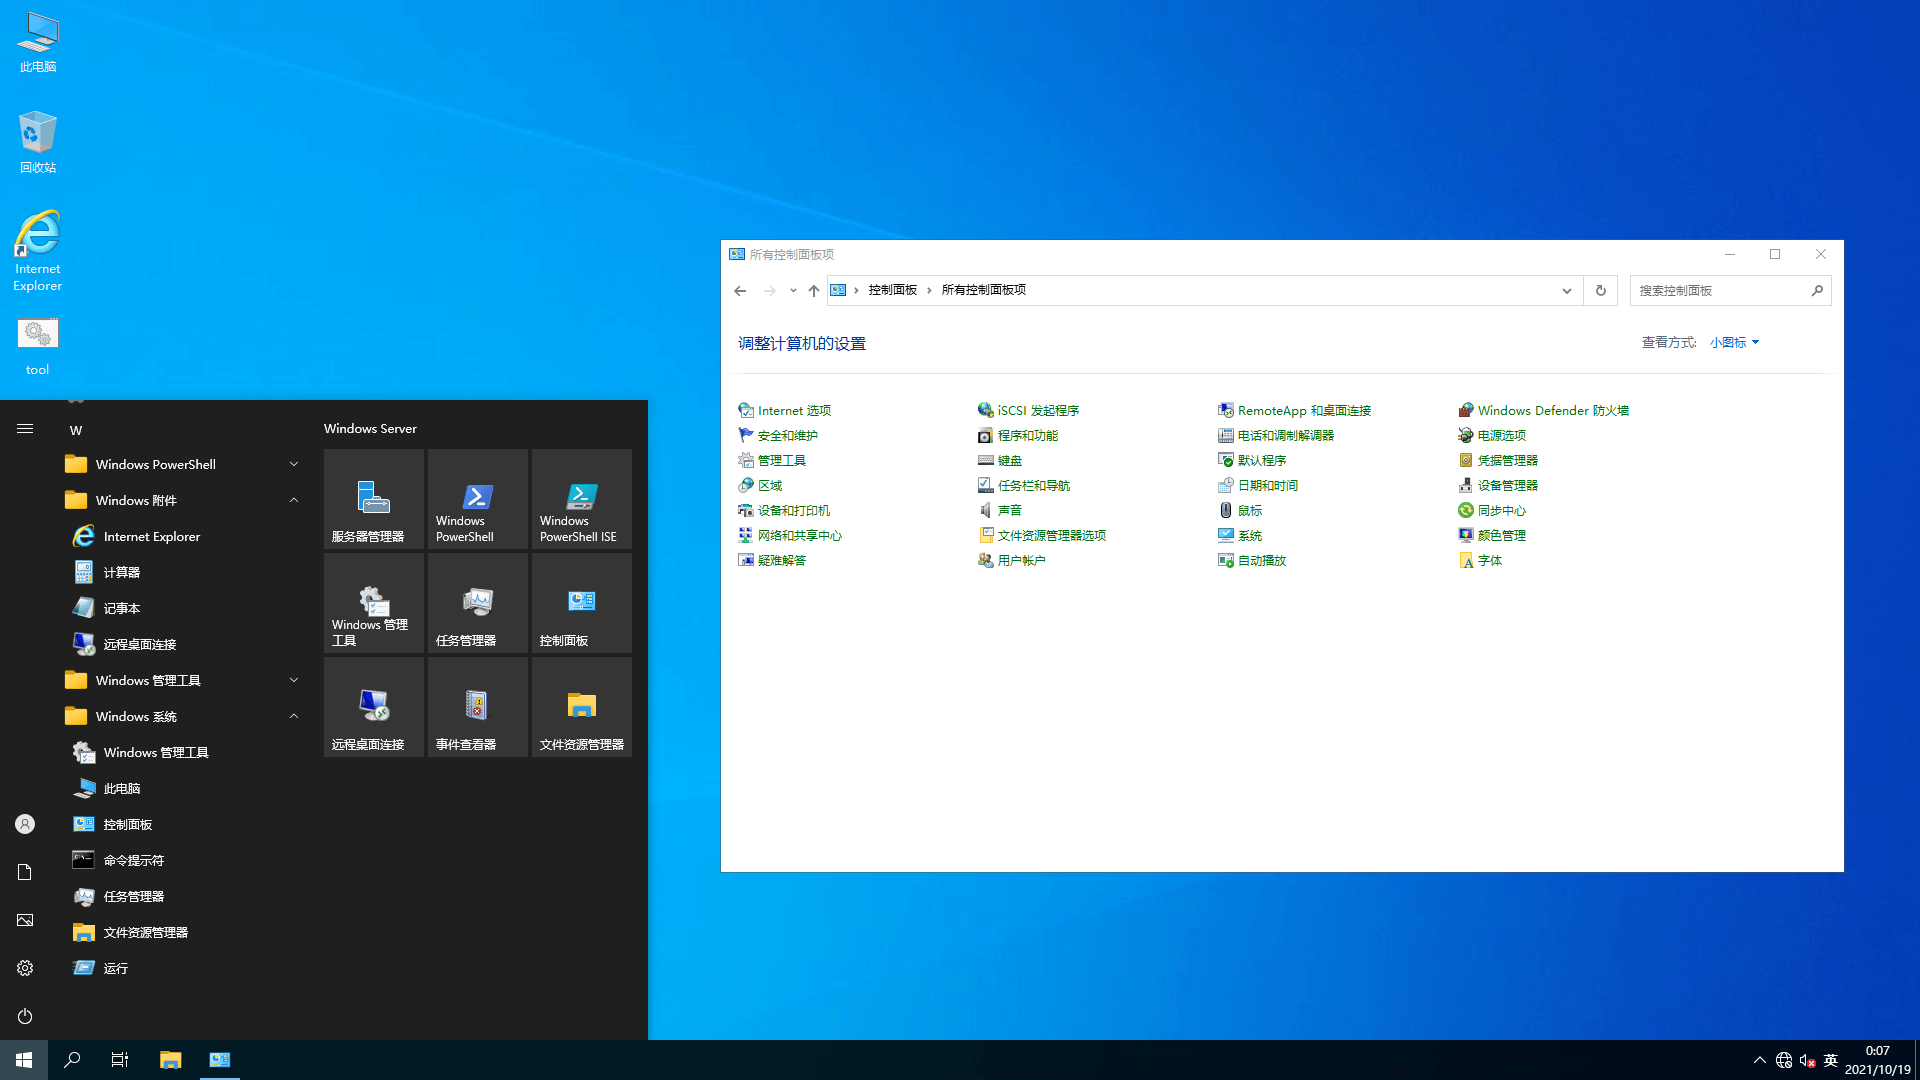Open Device Manager in Control Panel
This screenshot has height=1080, width=1920.
click(x=1507, y=485)
